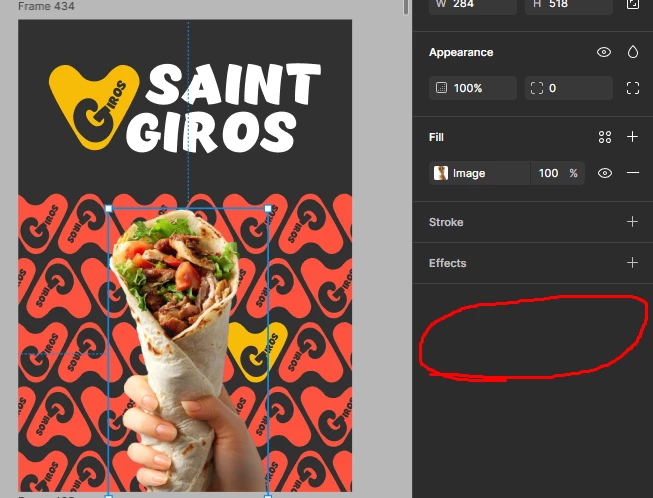Click the Fill section header
653x498 pixels.
(436, 137)
